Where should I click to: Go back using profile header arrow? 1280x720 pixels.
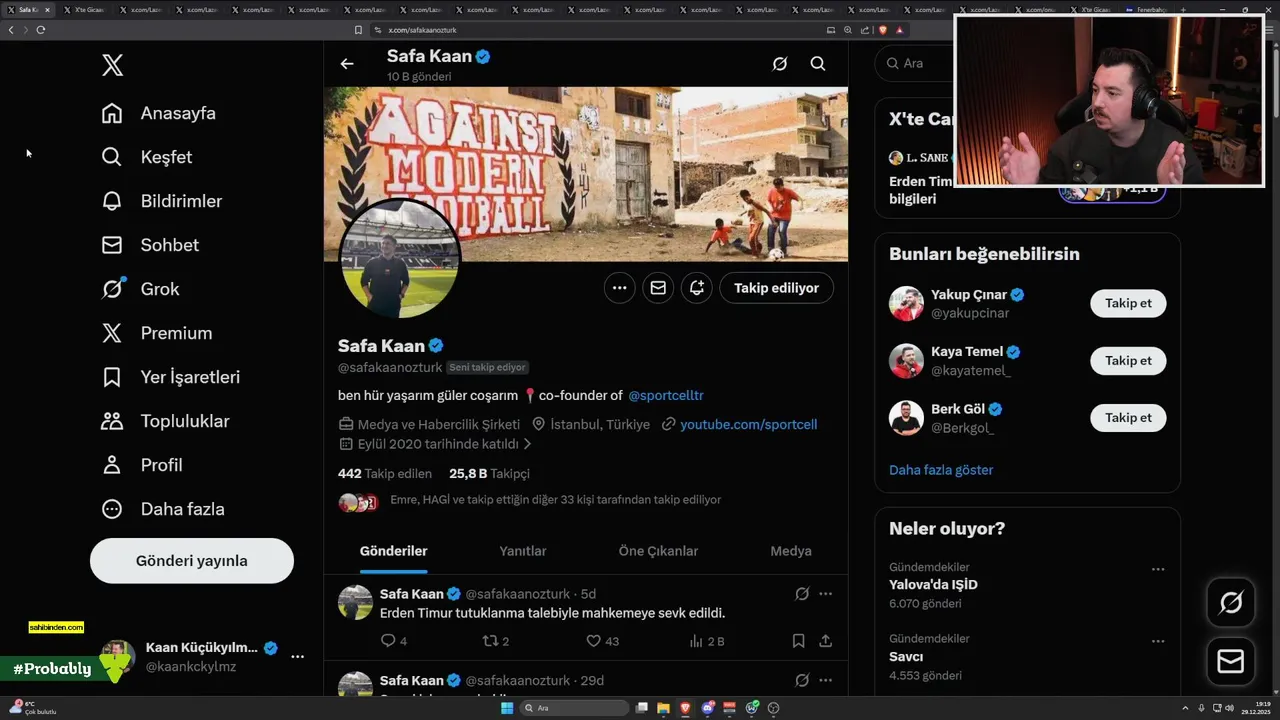[x=347, y=64]
